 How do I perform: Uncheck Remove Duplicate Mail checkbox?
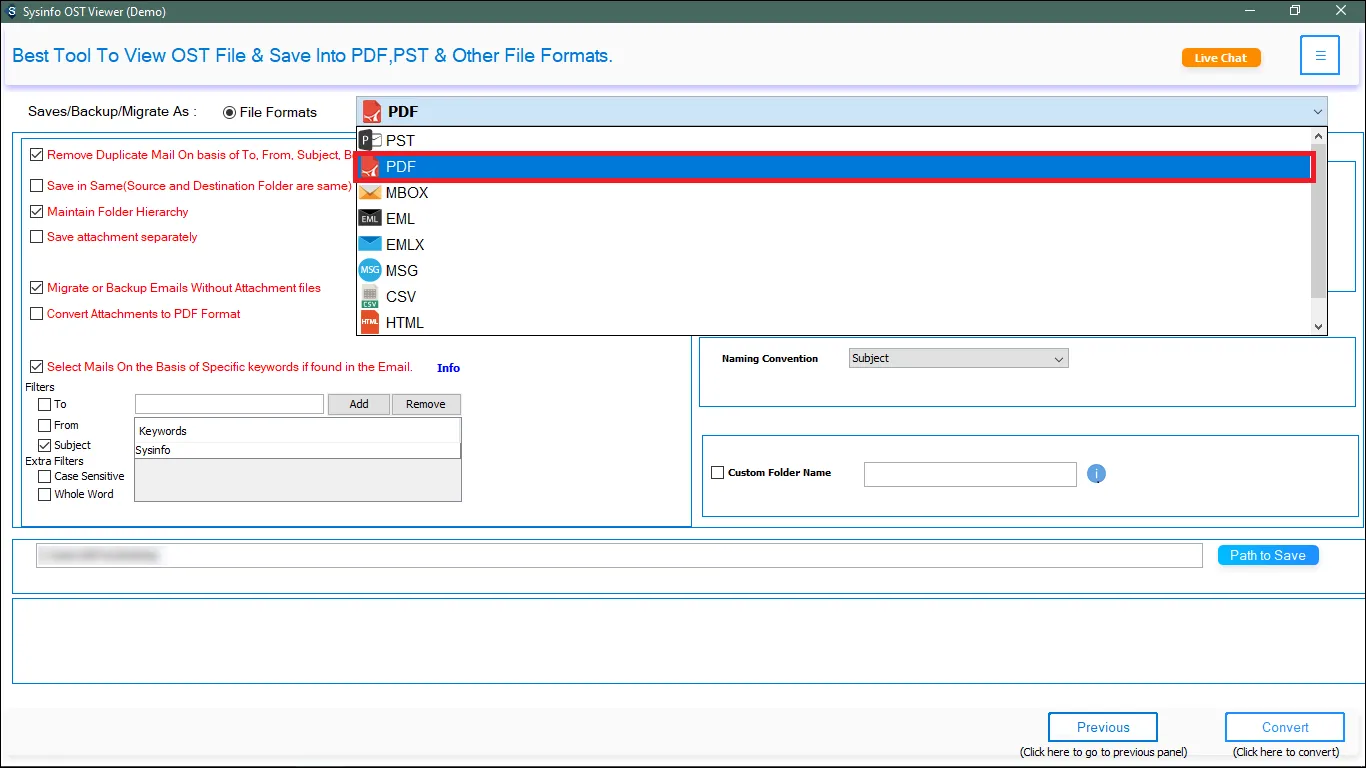tap(37, 155)
